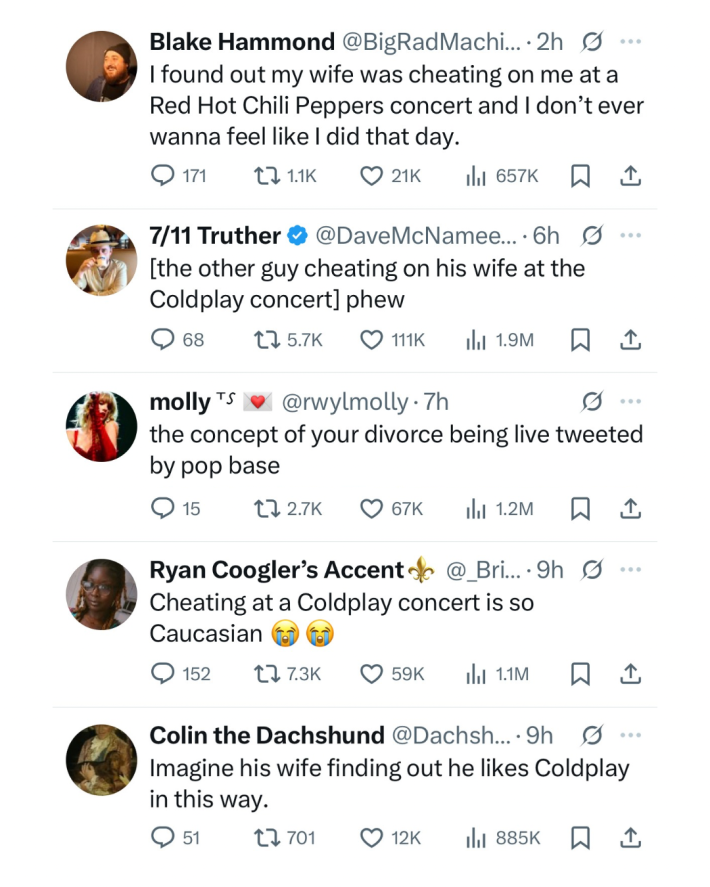View analytics of 7/11 Truther's tweet
Screen dimensions: 710x887
[x=475, y=340]
